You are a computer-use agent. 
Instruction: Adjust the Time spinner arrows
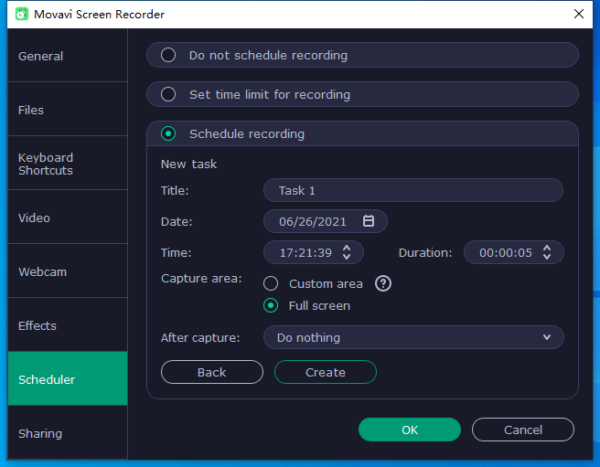point(347,252)
